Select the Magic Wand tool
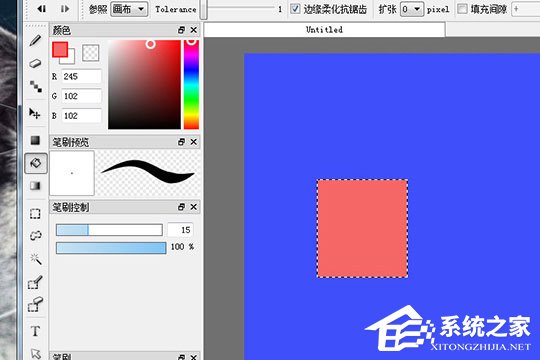 pos(35,258)
